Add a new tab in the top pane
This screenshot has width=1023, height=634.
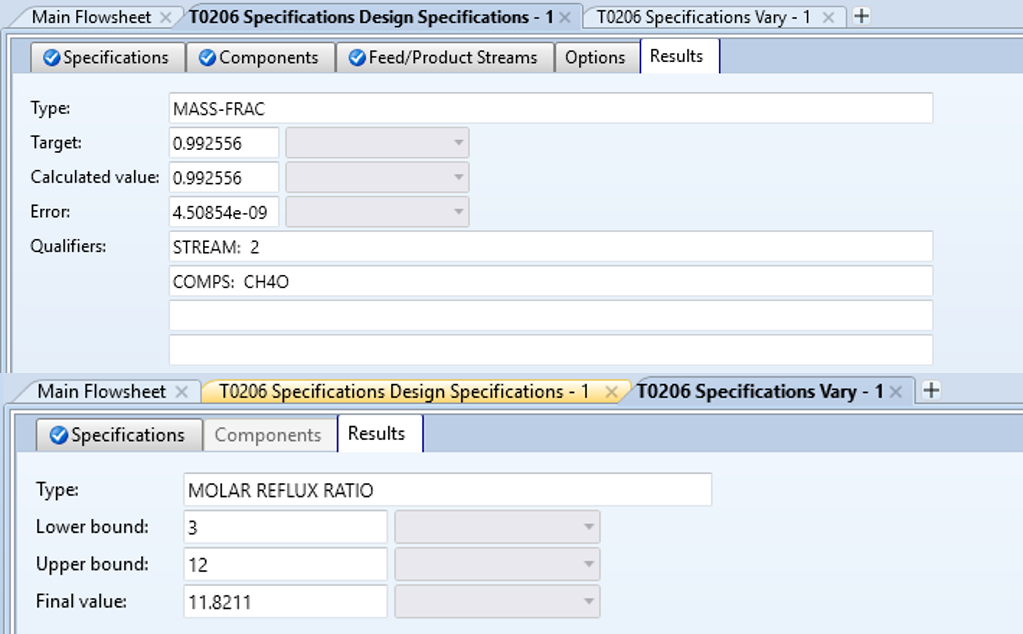pos(861,16)
